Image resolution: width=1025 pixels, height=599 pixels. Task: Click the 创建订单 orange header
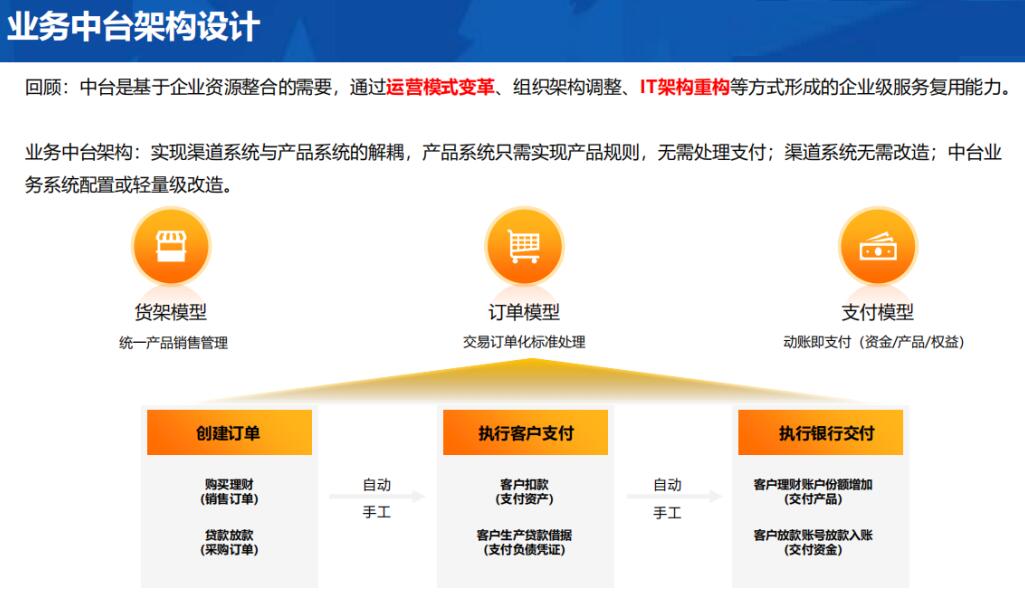pyautogui.click(x=229, y=432)
